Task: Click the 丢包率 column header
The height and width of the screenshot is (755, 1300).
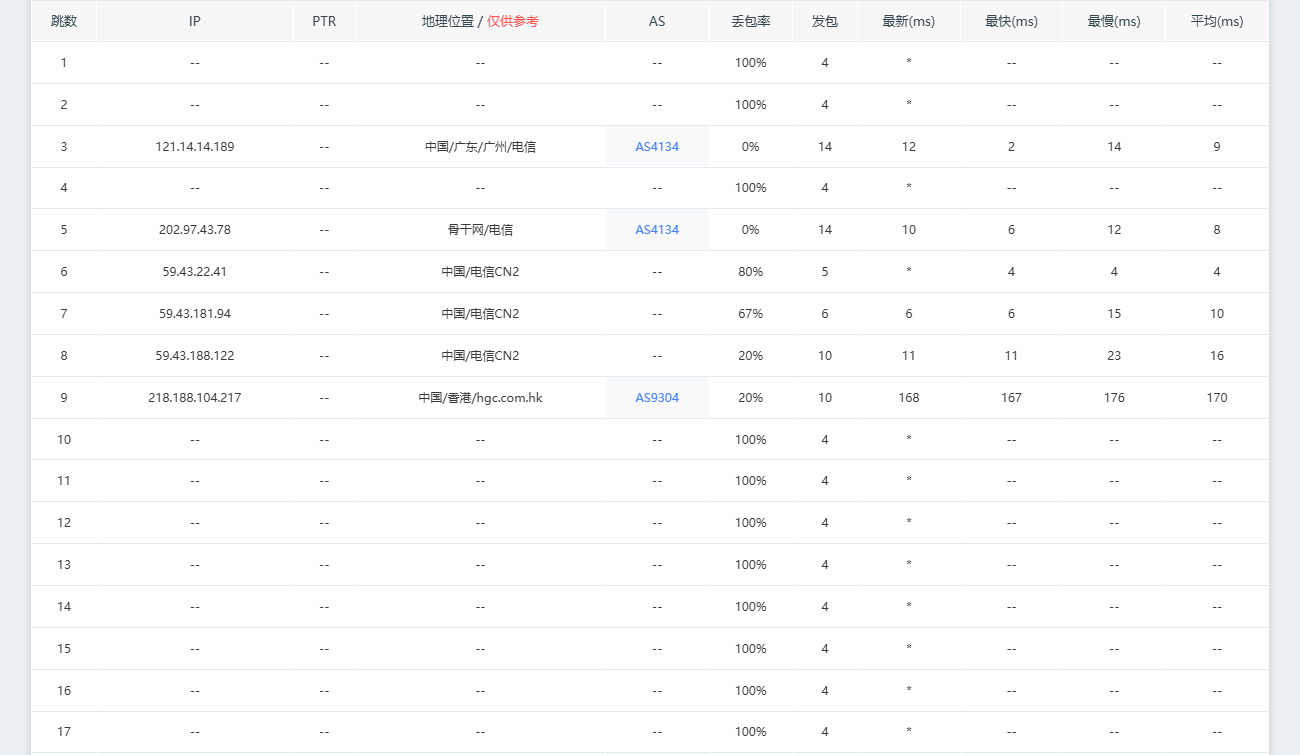Action: 750,21
